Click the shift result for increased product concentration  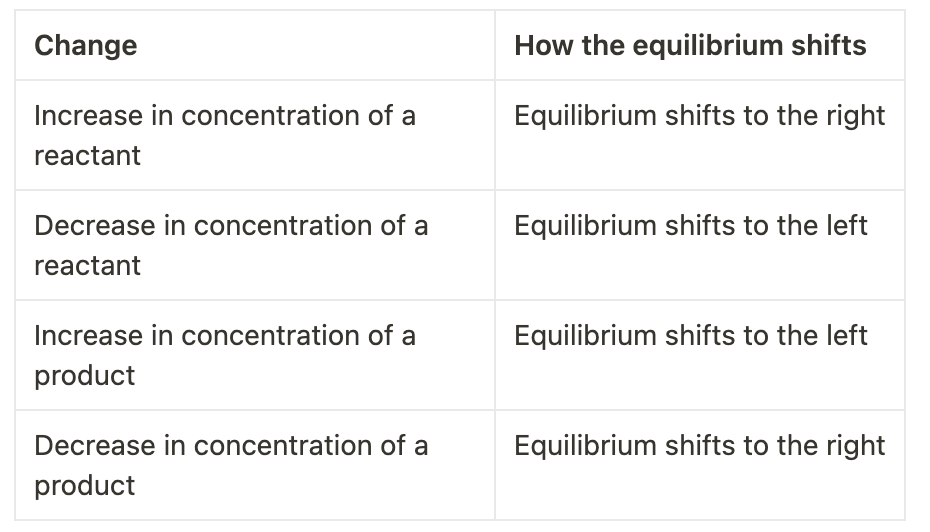690,336
